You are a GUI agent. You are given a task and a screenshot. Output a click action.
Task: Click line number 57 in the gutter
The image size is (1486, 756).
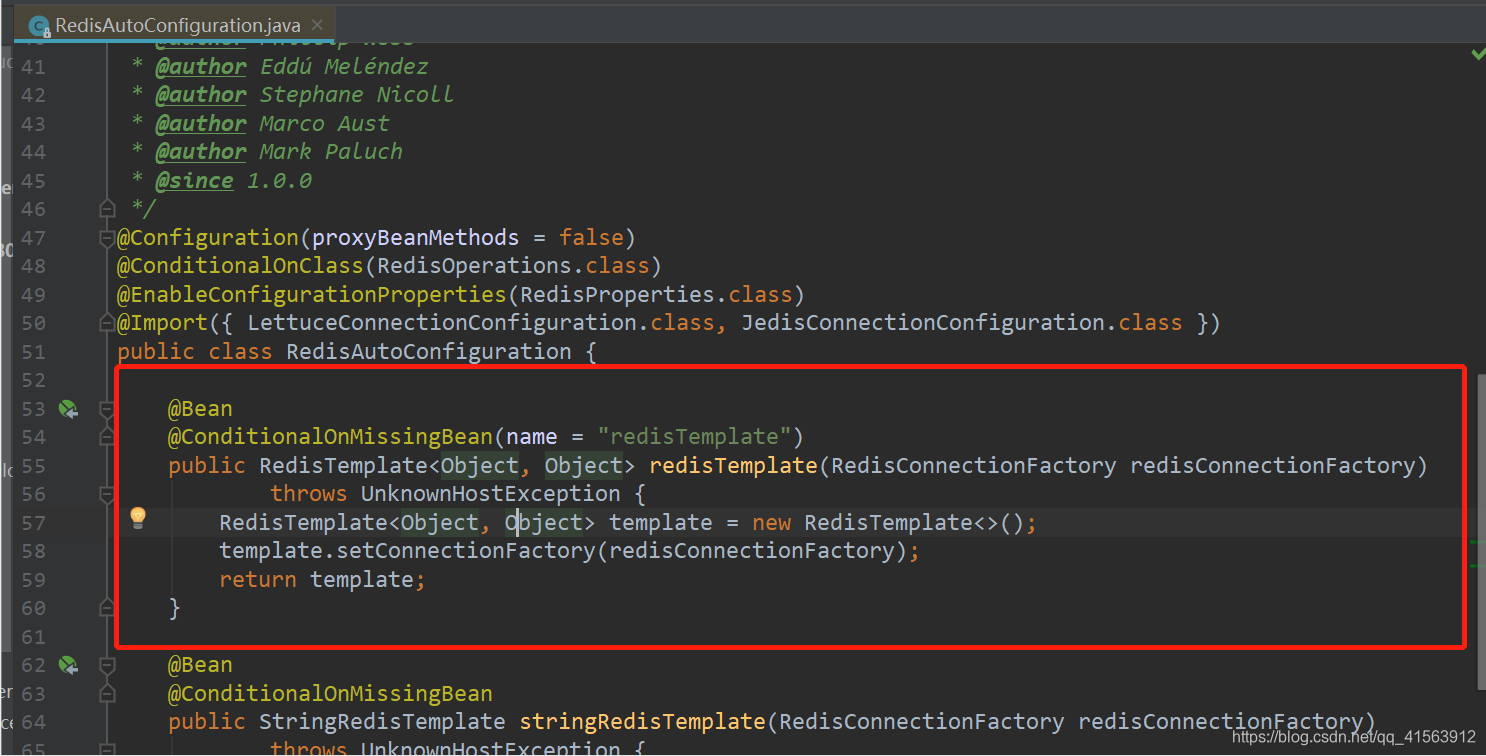point(33,523)
